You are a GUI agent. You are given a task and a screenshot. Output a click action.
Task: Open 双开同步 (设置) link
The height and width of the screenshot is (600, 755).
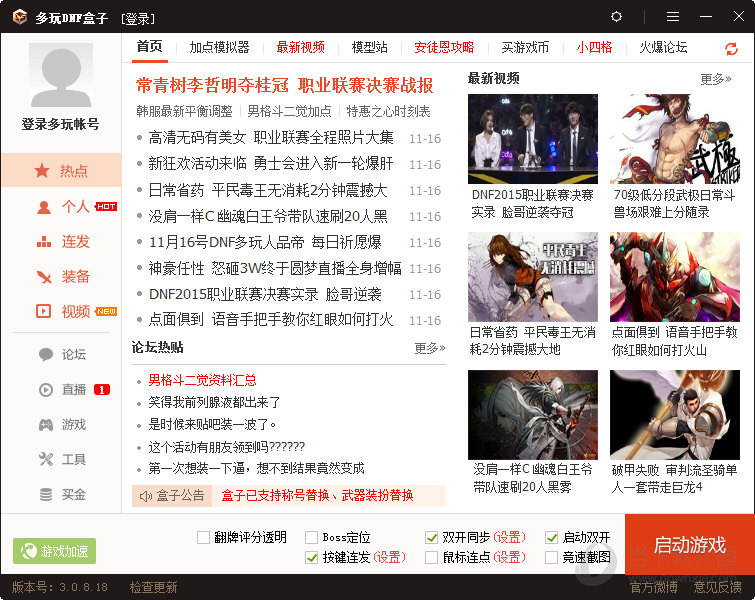click(x=509, y=537)
